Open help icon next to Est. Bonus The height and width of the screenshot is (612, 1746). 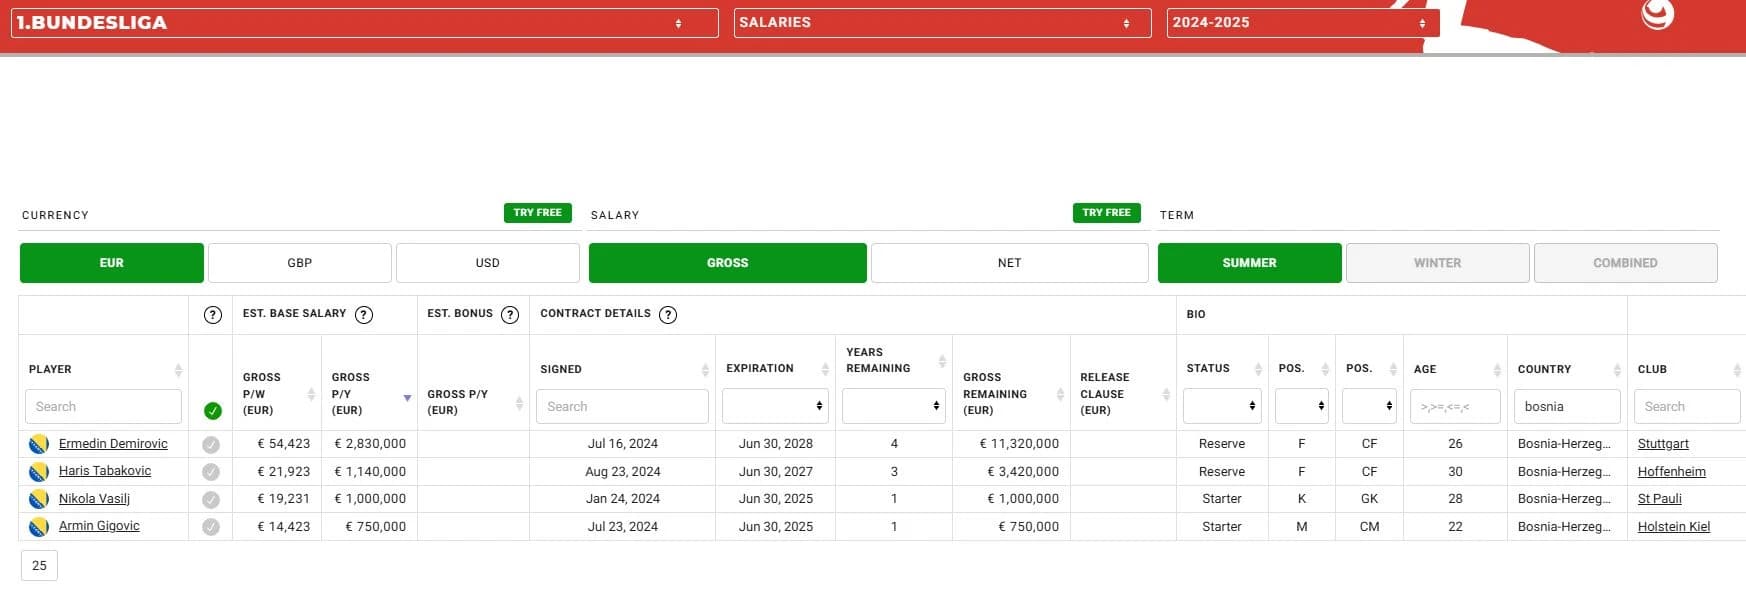click(x=510, y=315)
